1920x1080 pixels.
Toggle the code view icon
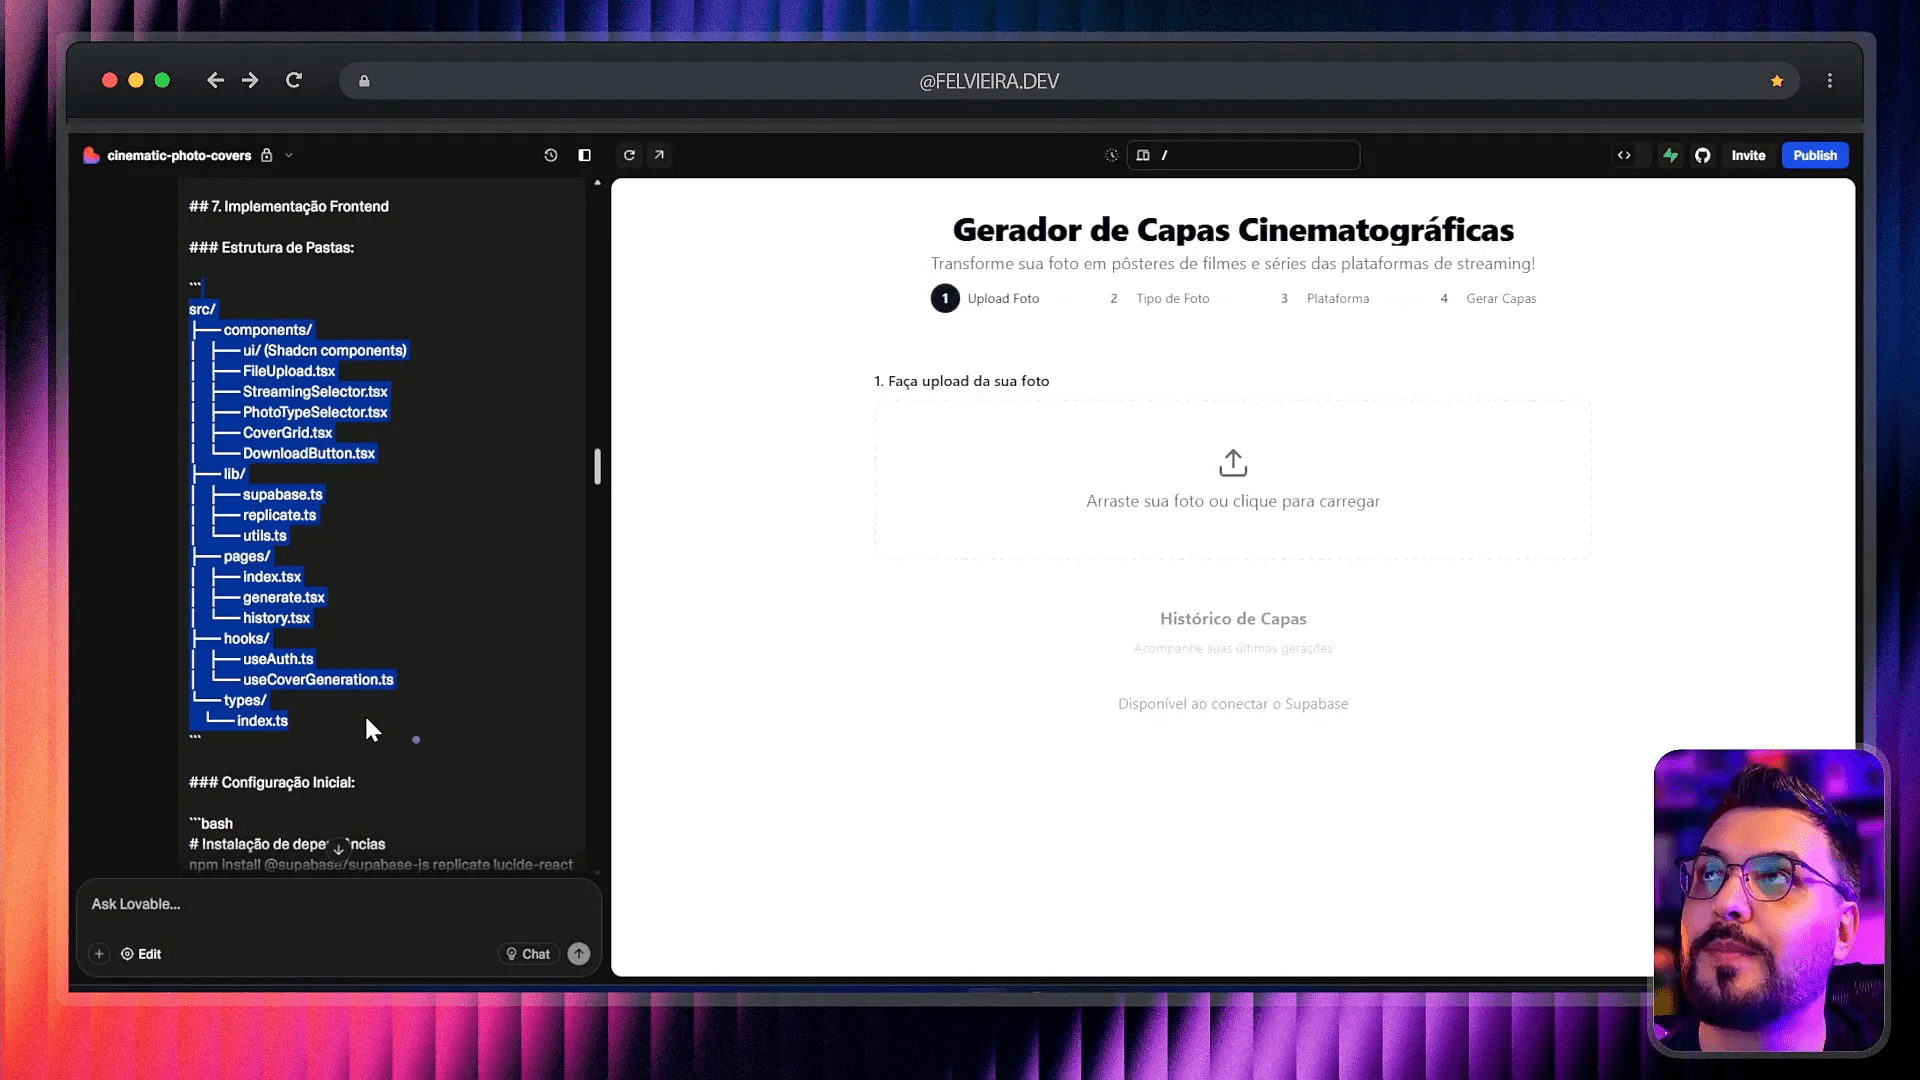pyautogui.click(x=1624, y=155)
